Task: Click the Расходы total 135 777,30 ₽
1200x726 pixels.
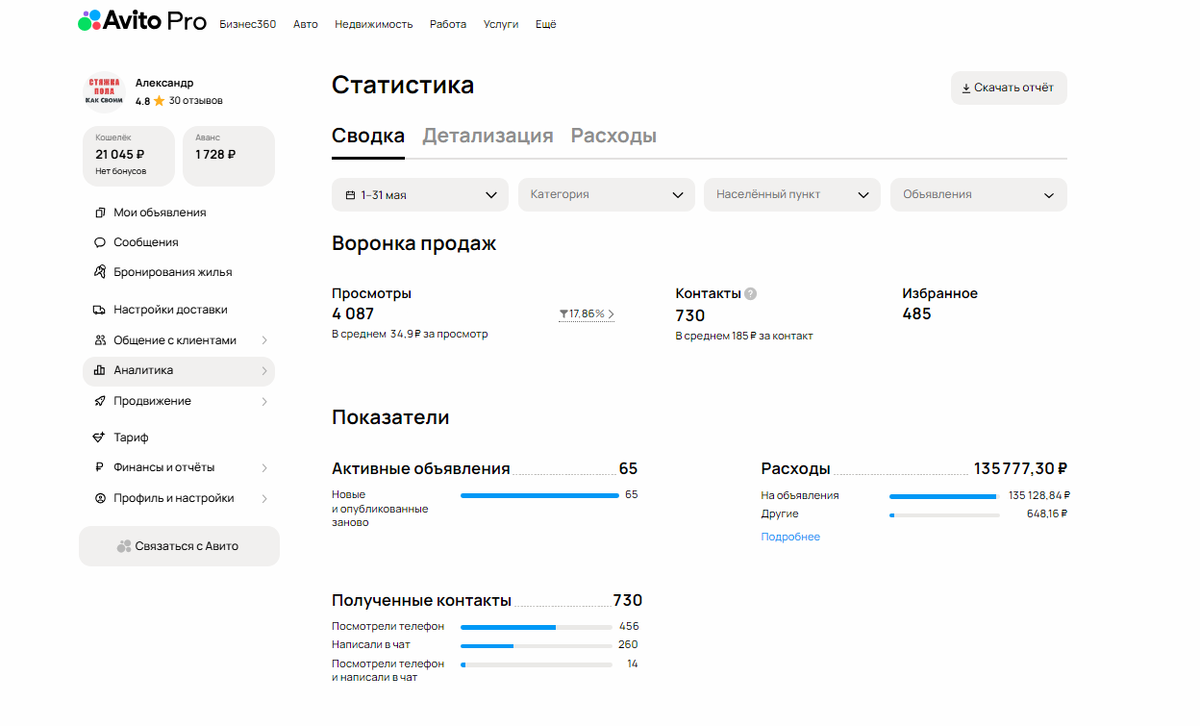Action: tap(1021, 469)
